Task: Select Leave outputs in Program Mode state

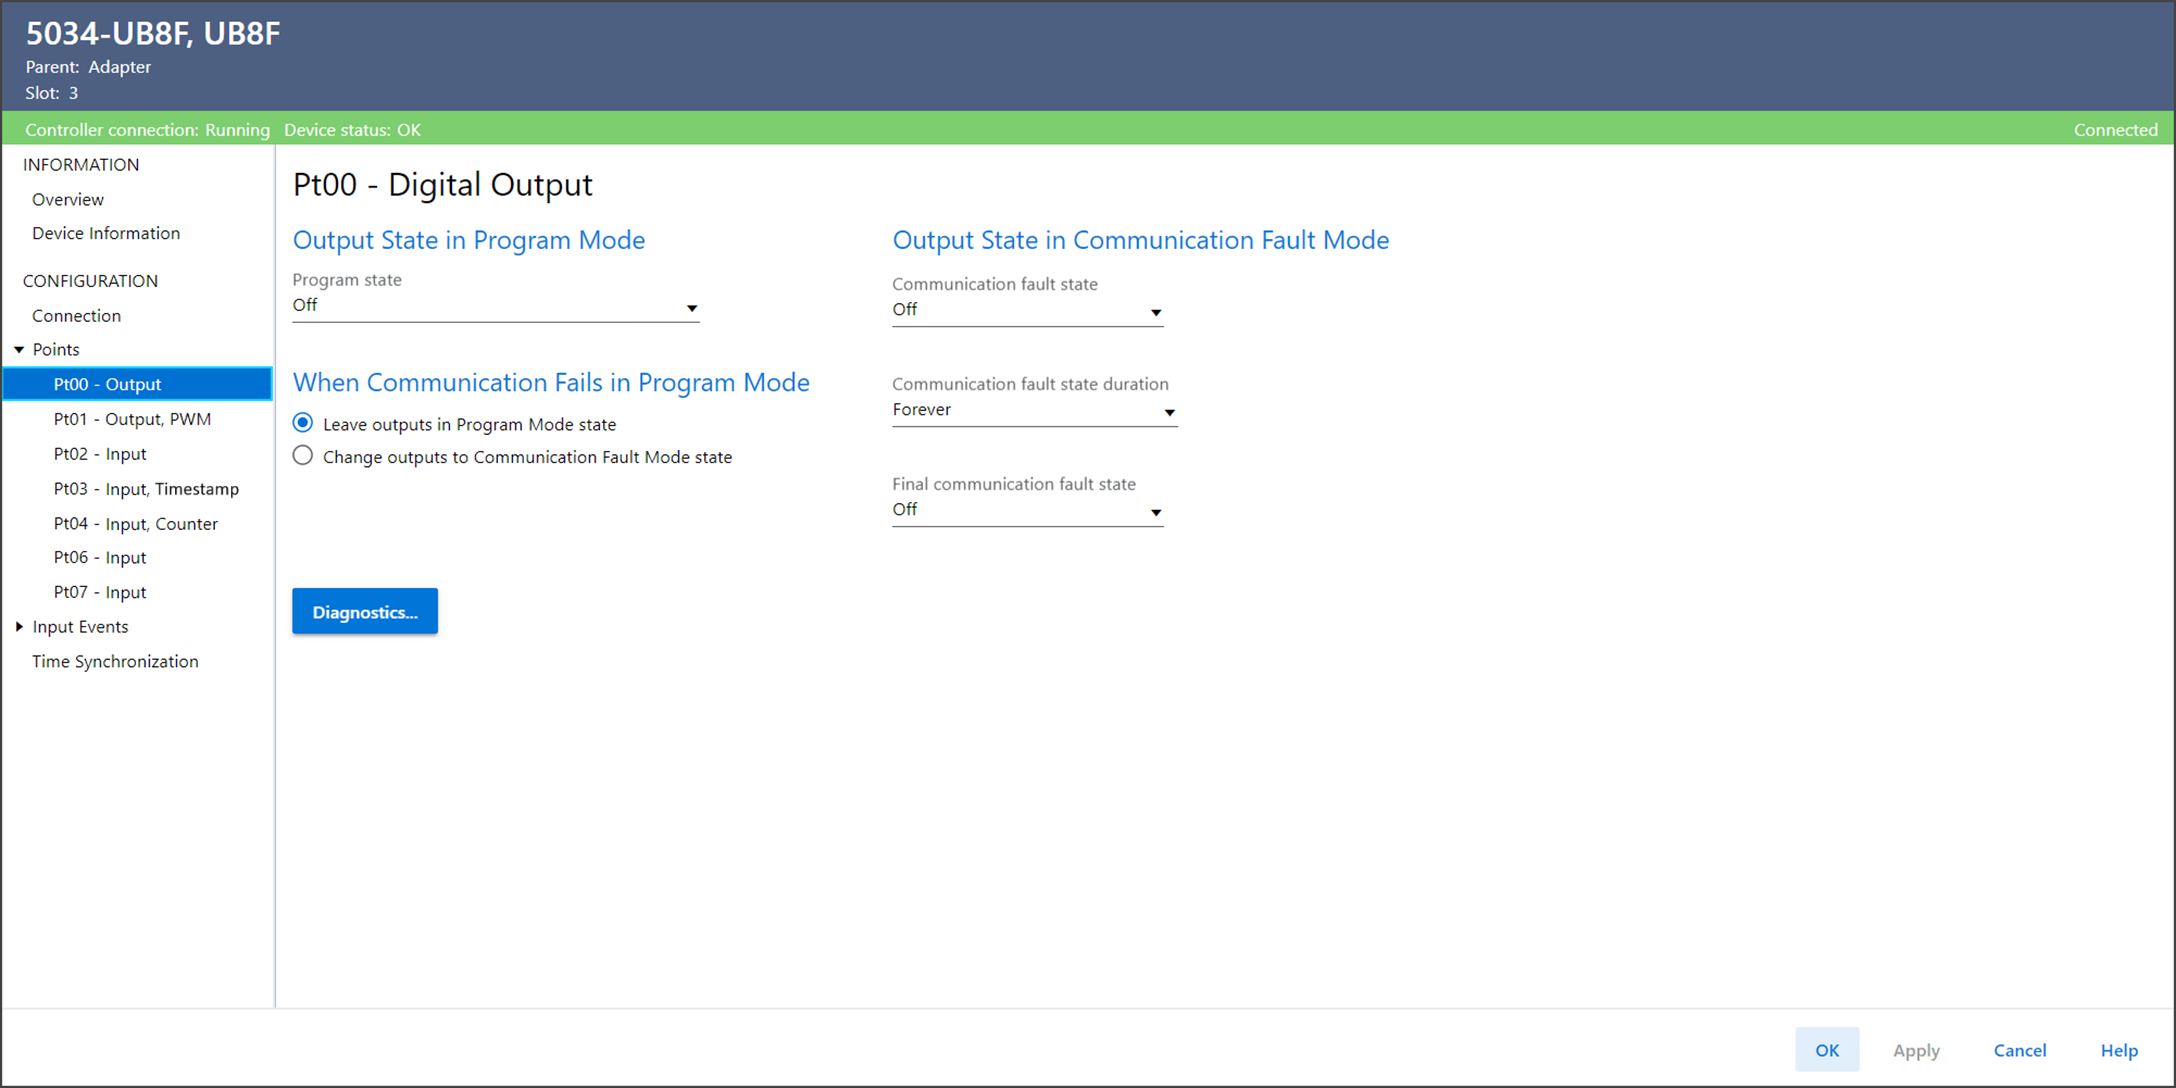Action: (303, 423)
